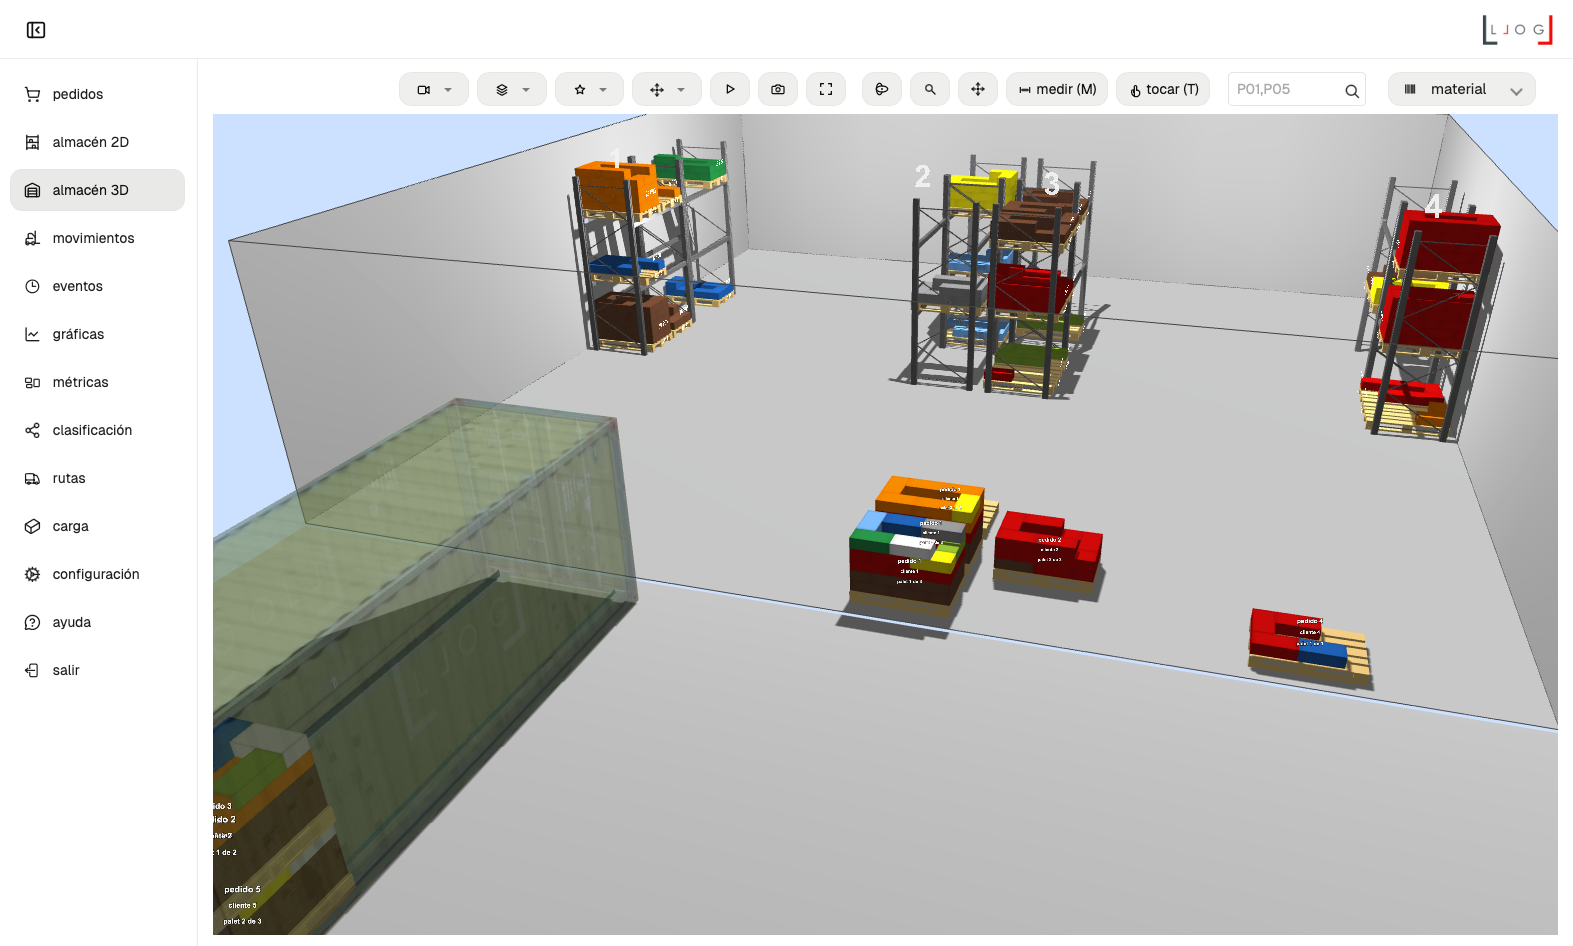
Task: Toggle the medir (M) measure tool
Action: 1057,89
